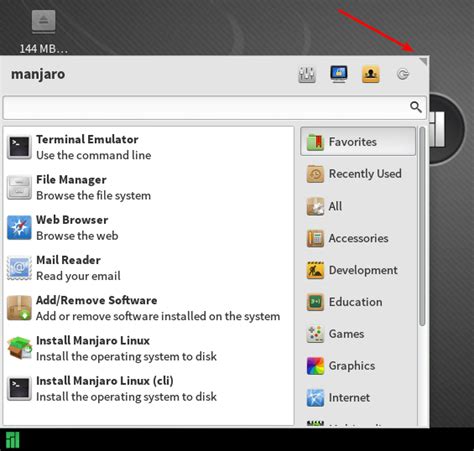Start Install Manjaro Linux entry
The image size is (474, 451).
coord(148,348)
